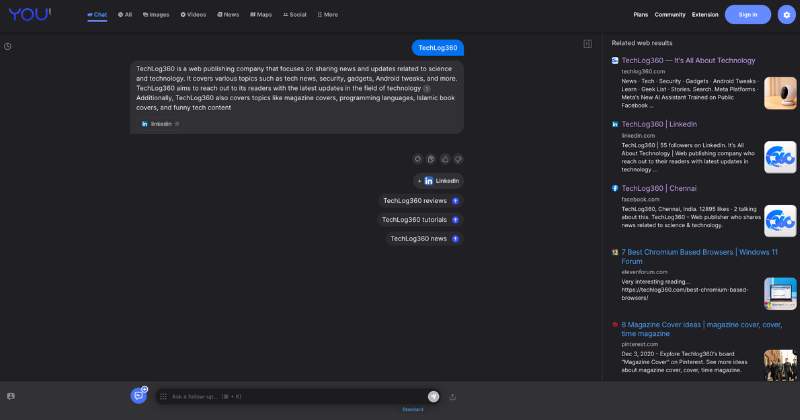Open the browser thumbnail of the elevenforum result

pyautogui.click(x=780, y=293)
